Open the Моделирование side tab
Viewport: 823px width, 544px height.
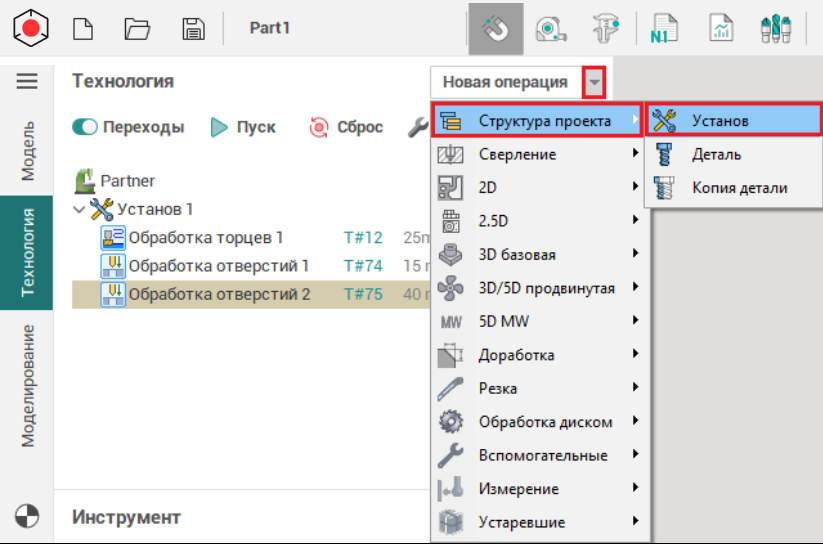pos(28,385)
